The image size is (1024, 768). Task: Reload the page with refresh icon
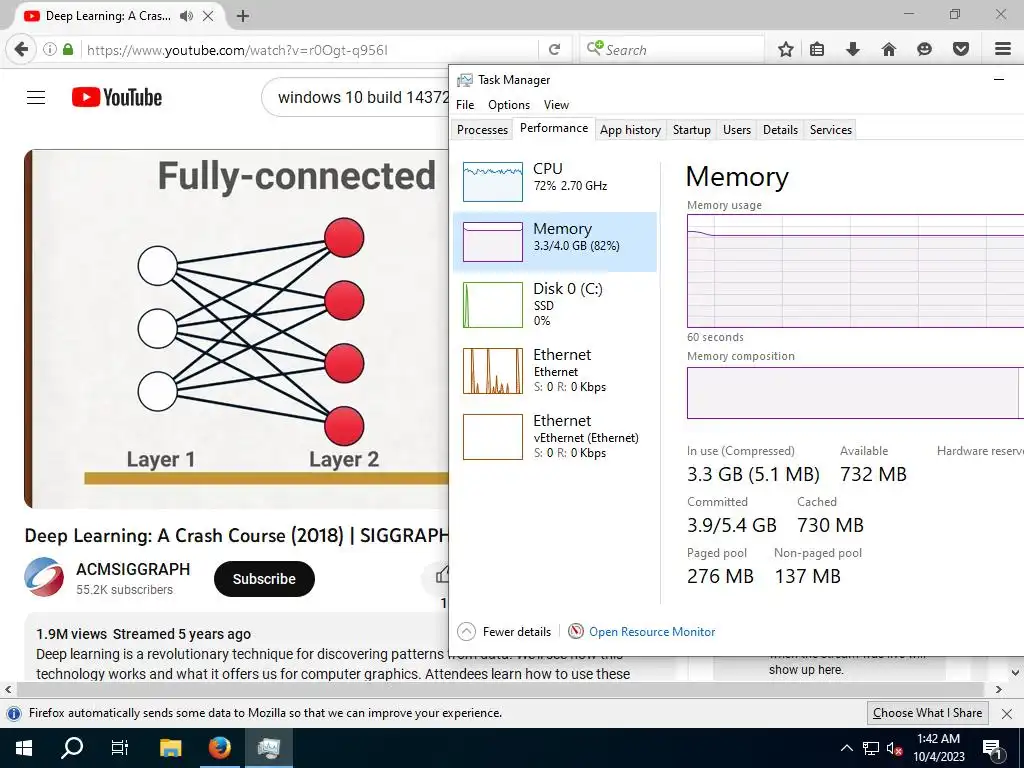coord(554,50)
